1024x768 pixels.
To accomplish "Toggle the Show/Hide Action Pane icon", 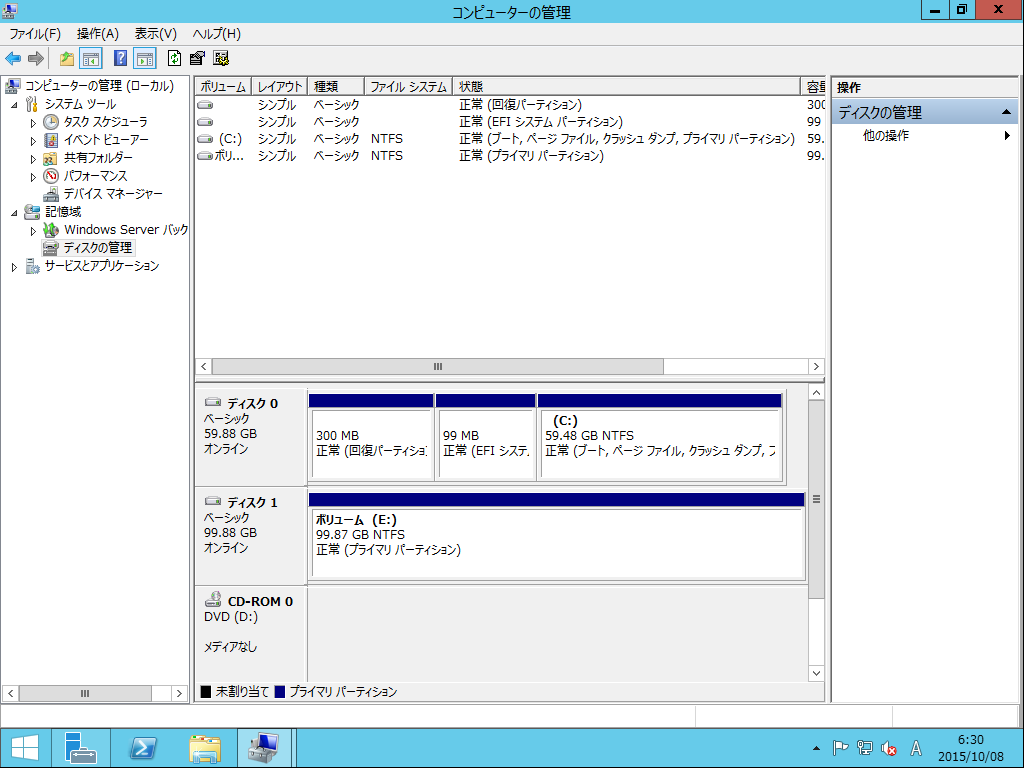I will point(145,59).
